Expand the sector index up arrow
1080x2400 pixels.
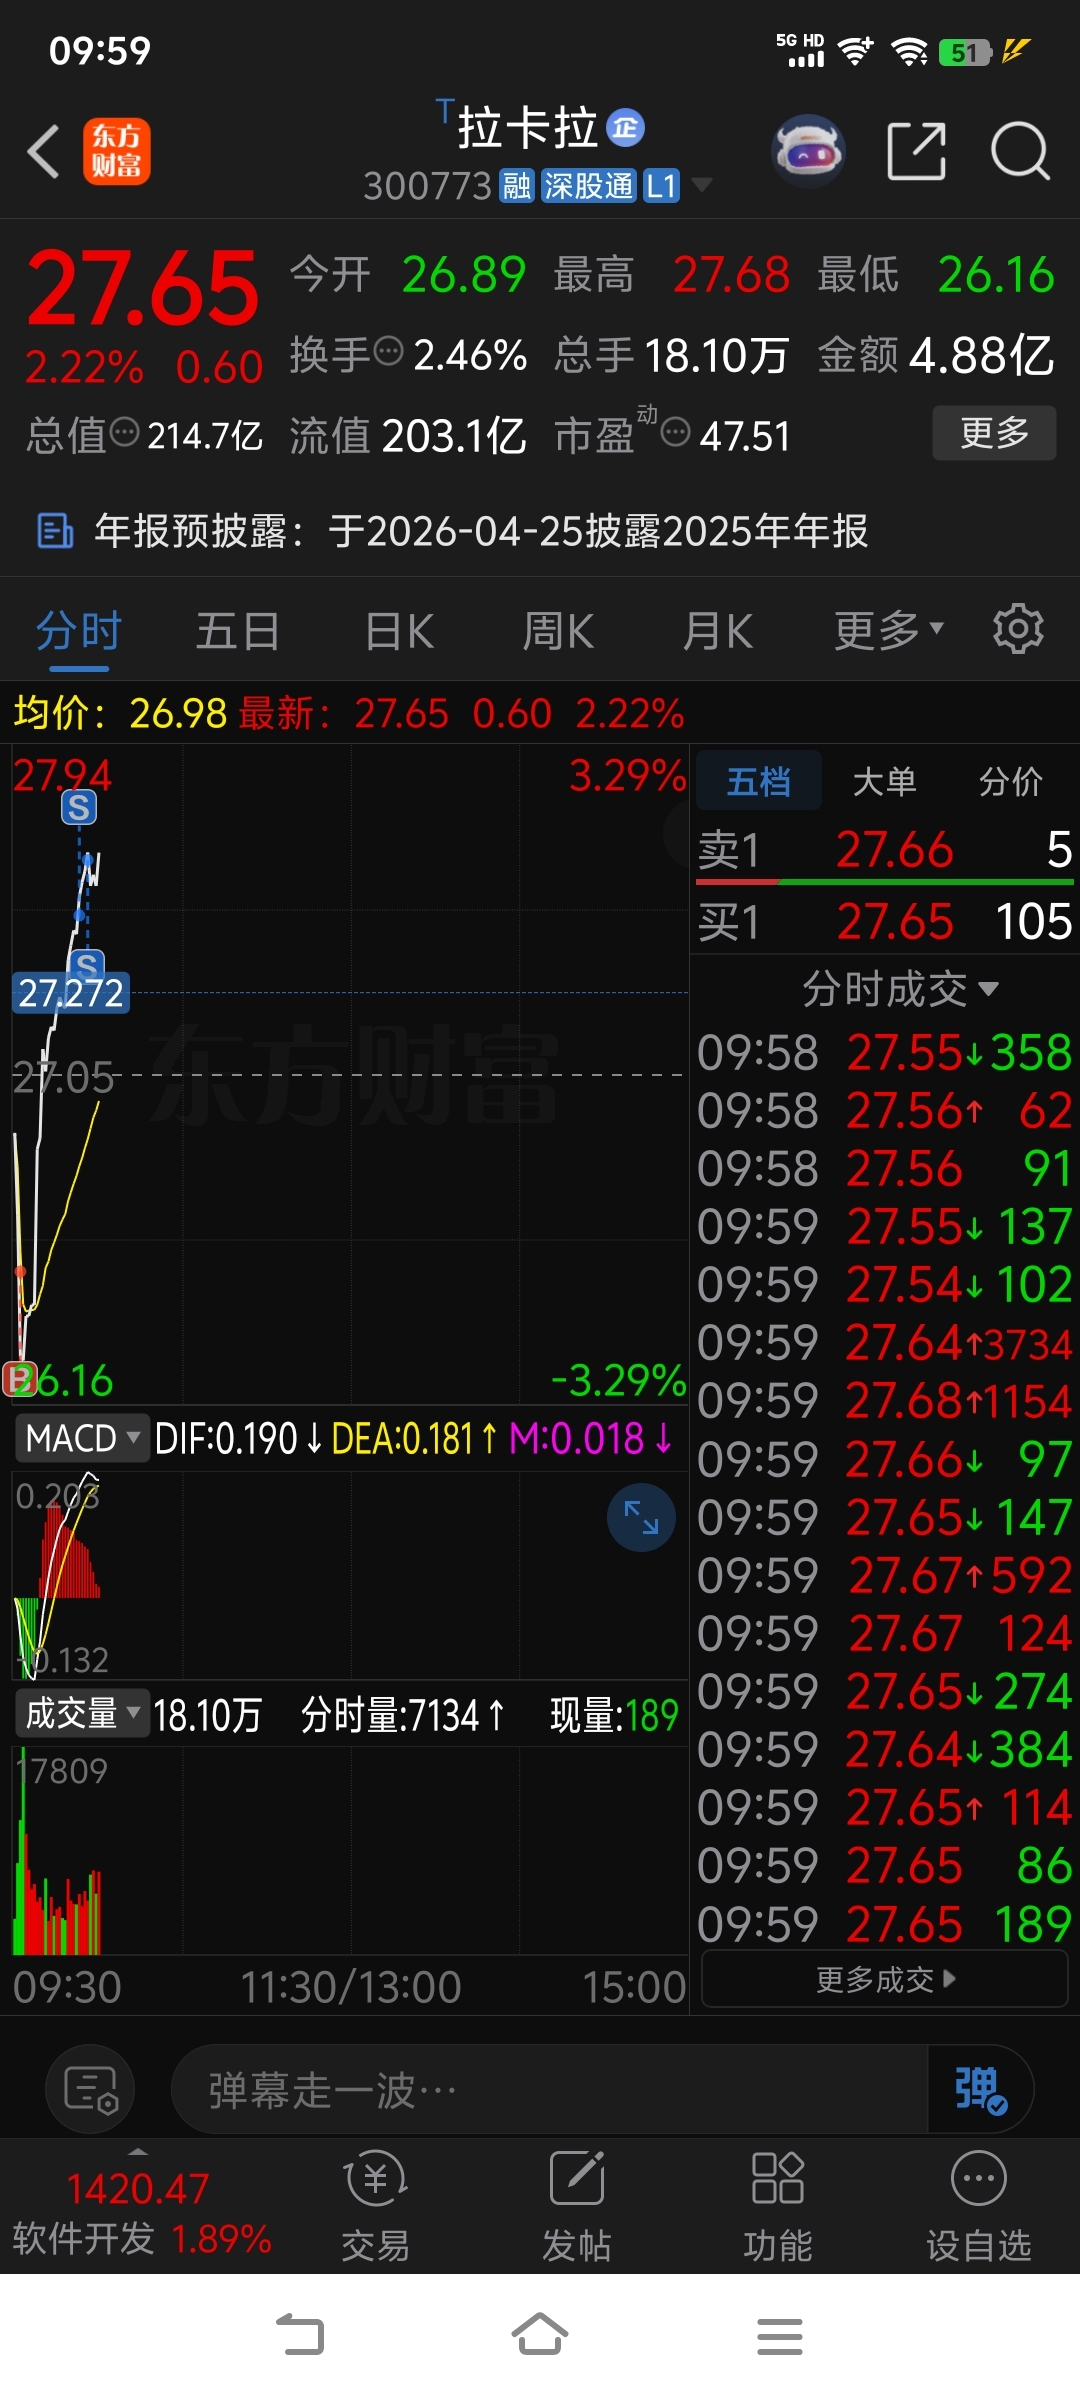138,2151
